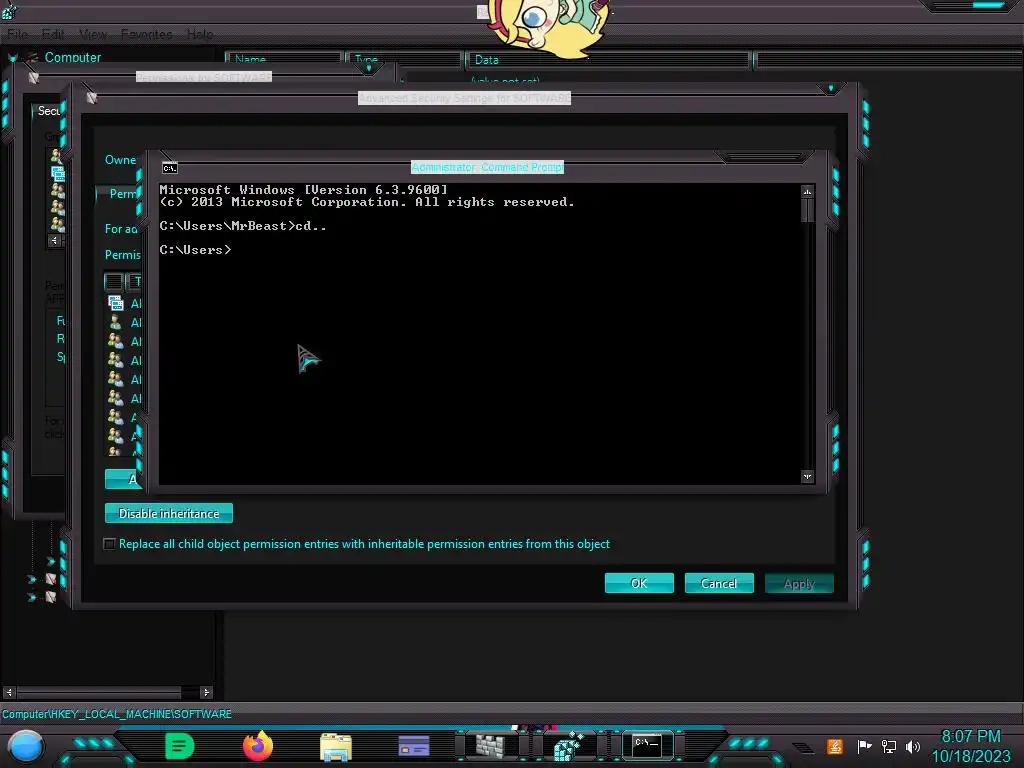Open the network tray icon
The width and height of the screenshot is (1024, 768).
pos(889,746)
